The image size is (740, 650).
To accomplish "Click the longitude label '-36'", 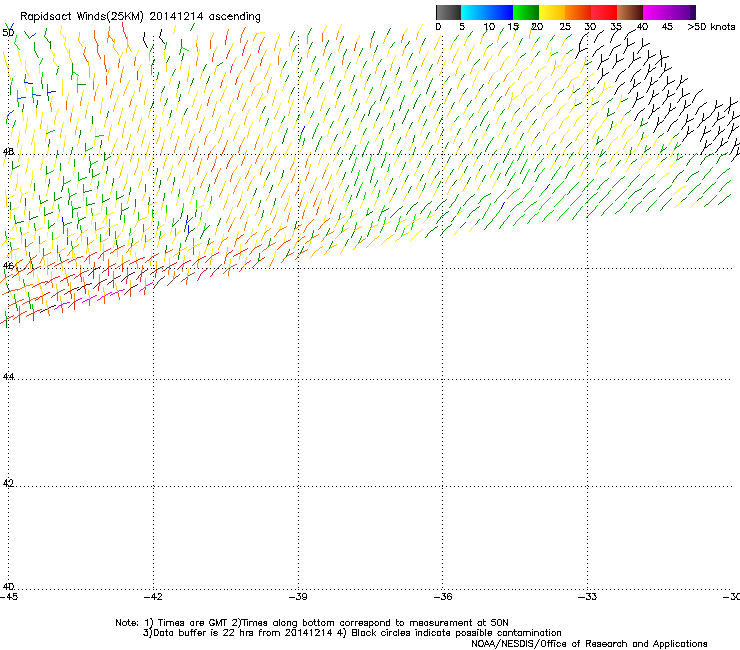I will (443, 597).
